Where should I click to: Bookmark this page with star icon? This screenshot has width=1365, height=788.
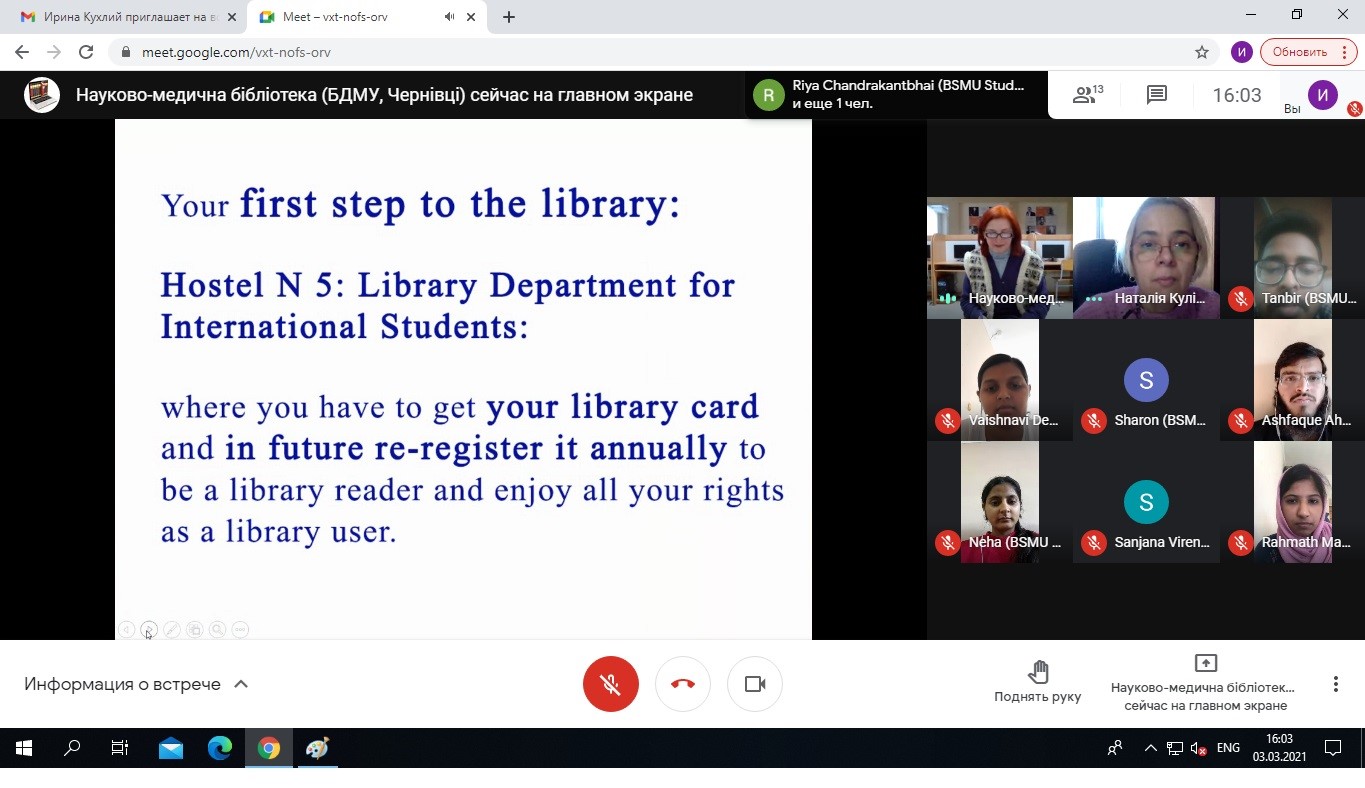point(1202,52)
